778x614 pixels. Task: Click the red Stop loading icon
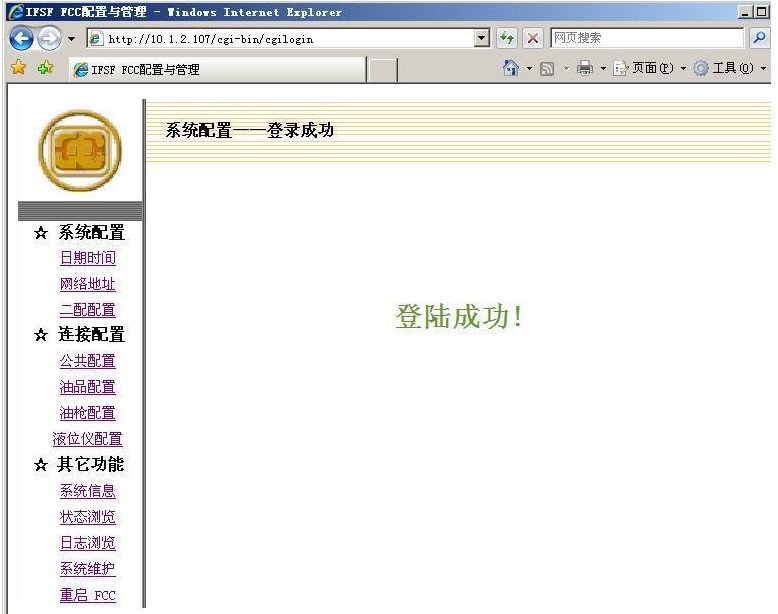click(533, 38)
